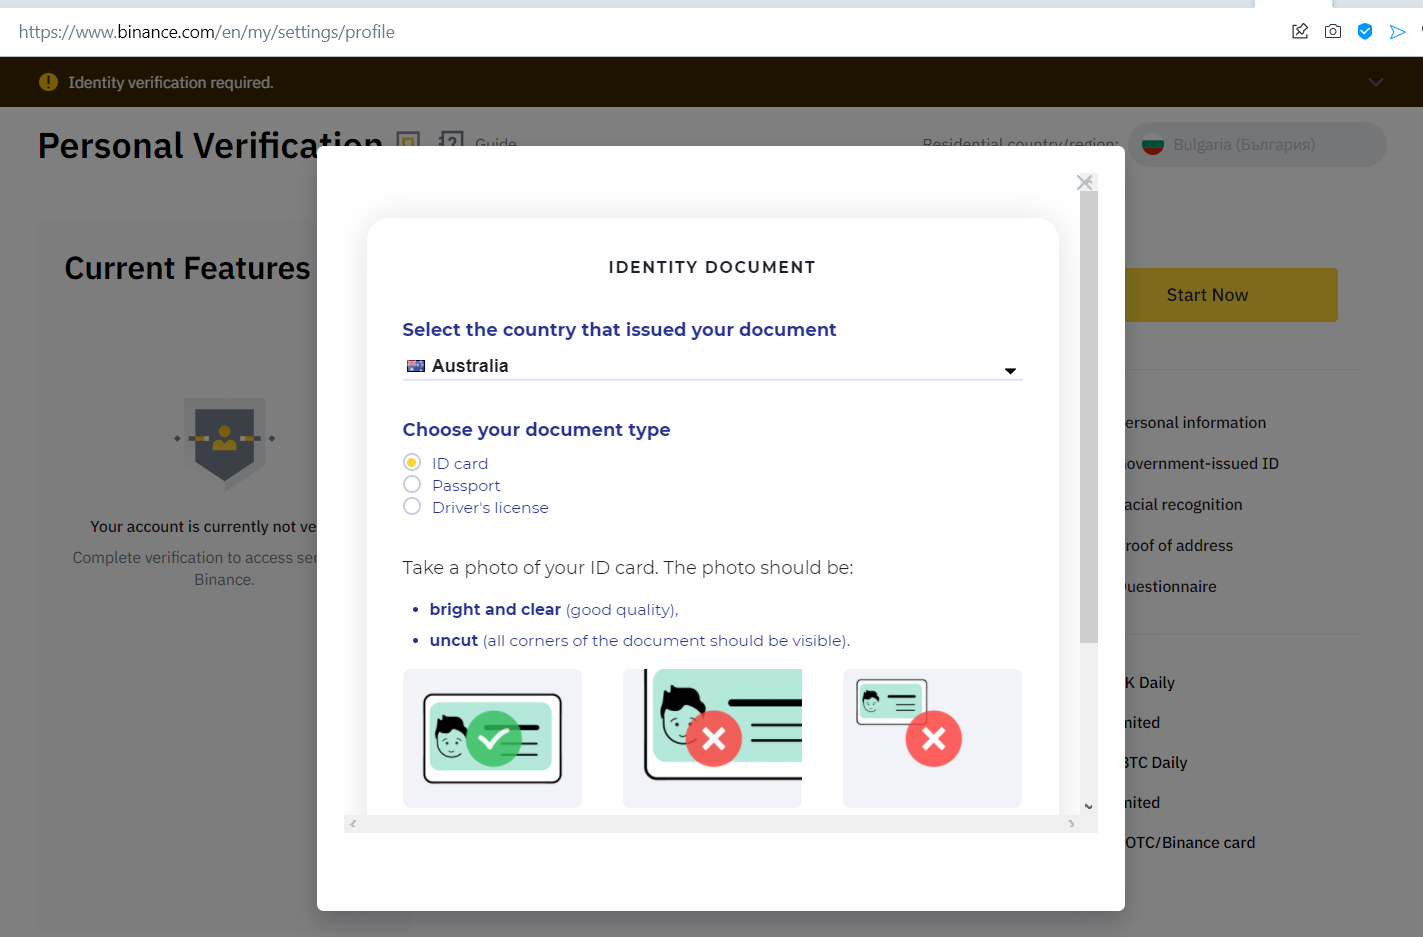Click the 'Facial recognition' requirement text

(1183, 504)
